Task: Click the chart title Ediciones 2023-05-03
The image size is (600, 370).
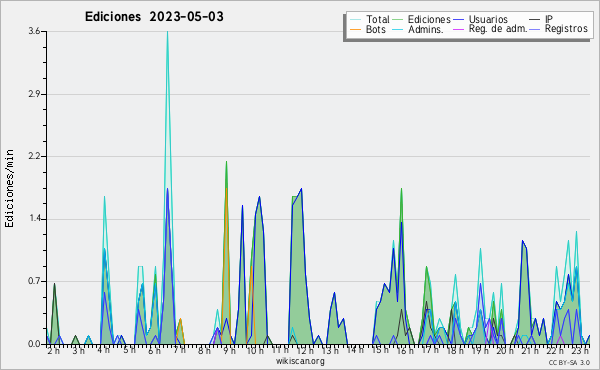Action: (x=154, y=17)
